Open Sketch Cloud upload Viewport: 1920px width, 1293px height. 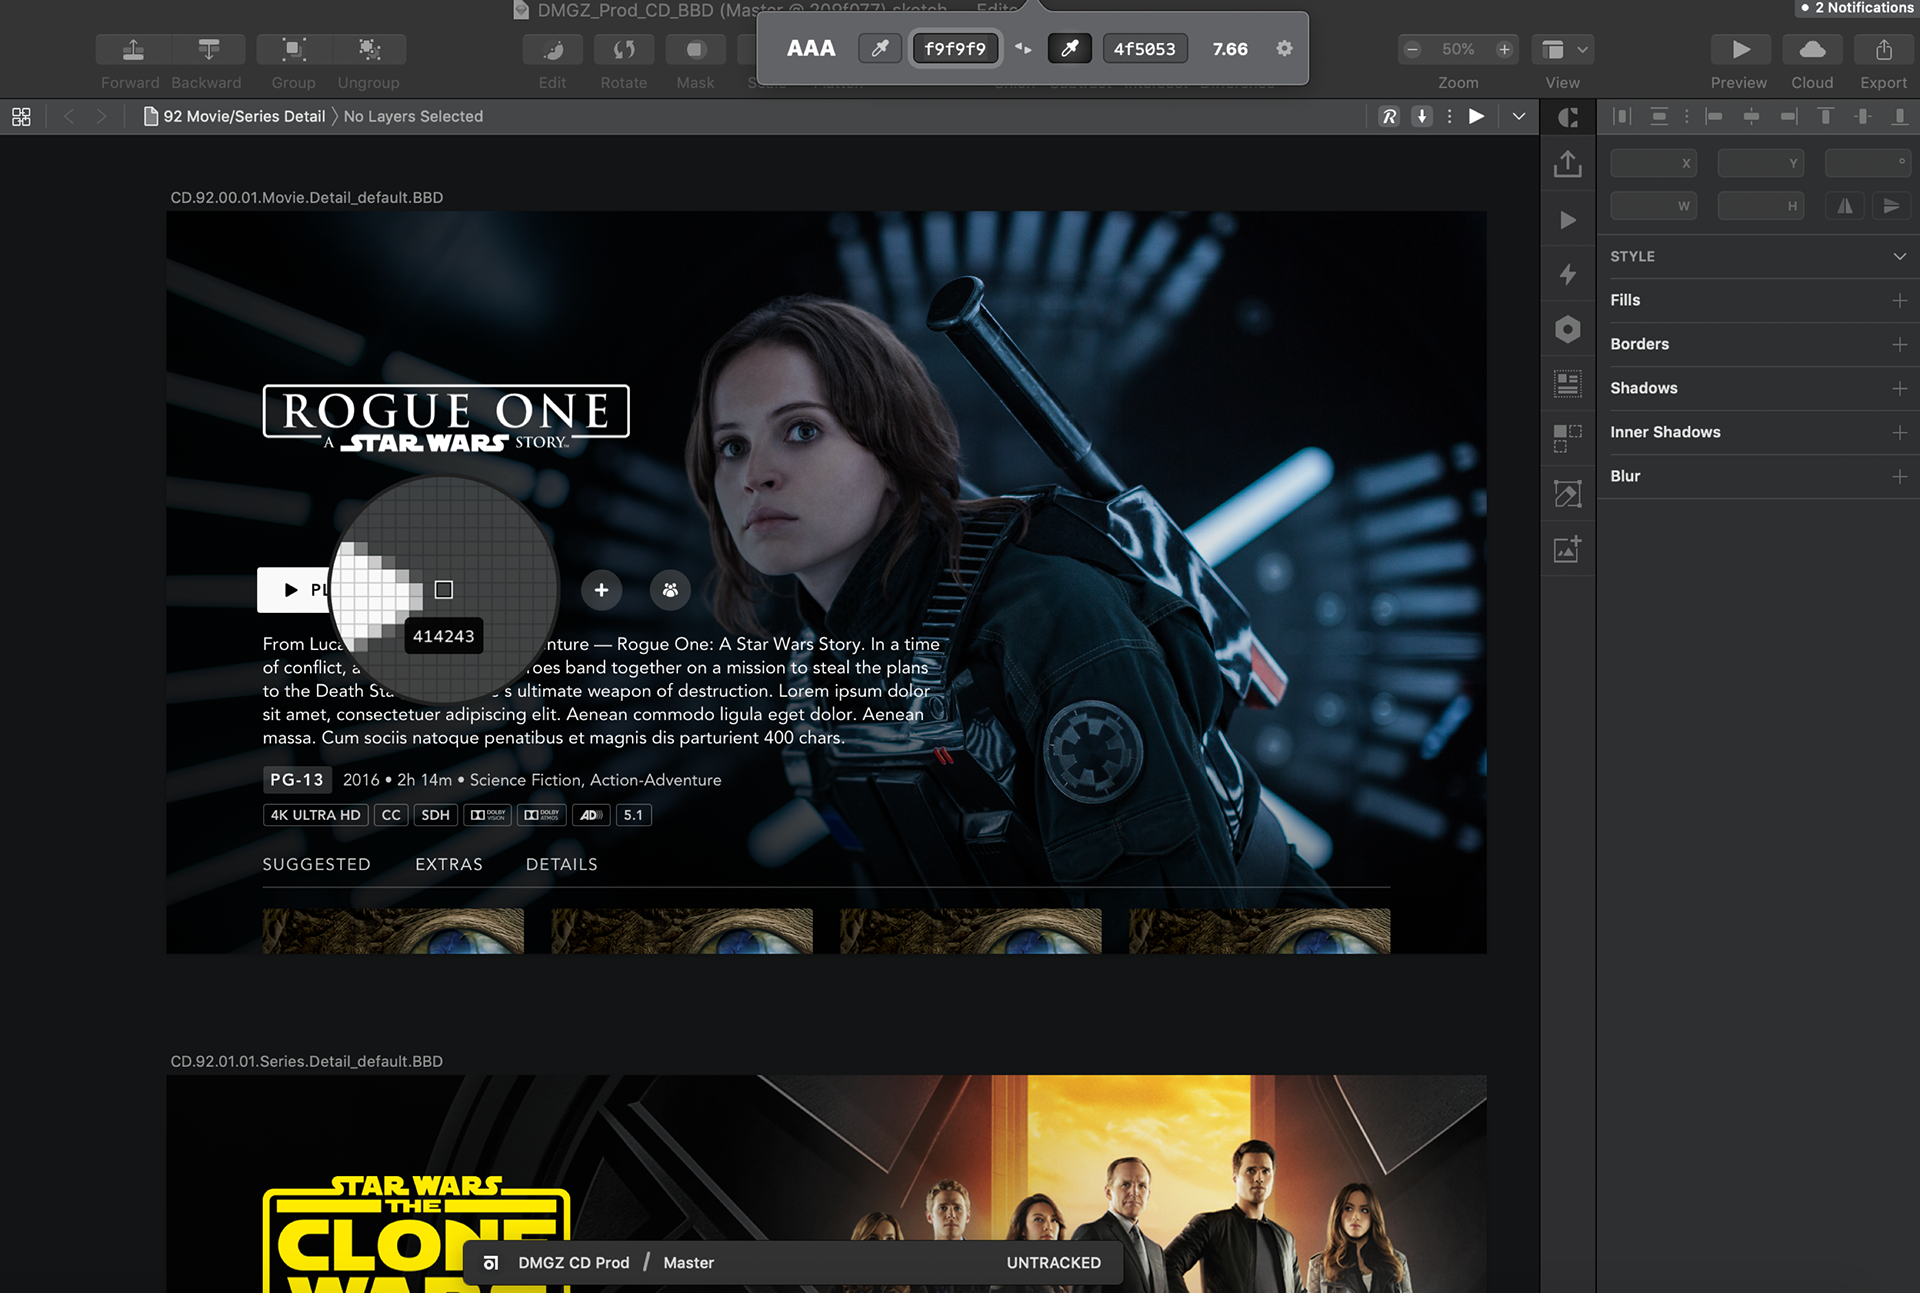(1812, 50)
